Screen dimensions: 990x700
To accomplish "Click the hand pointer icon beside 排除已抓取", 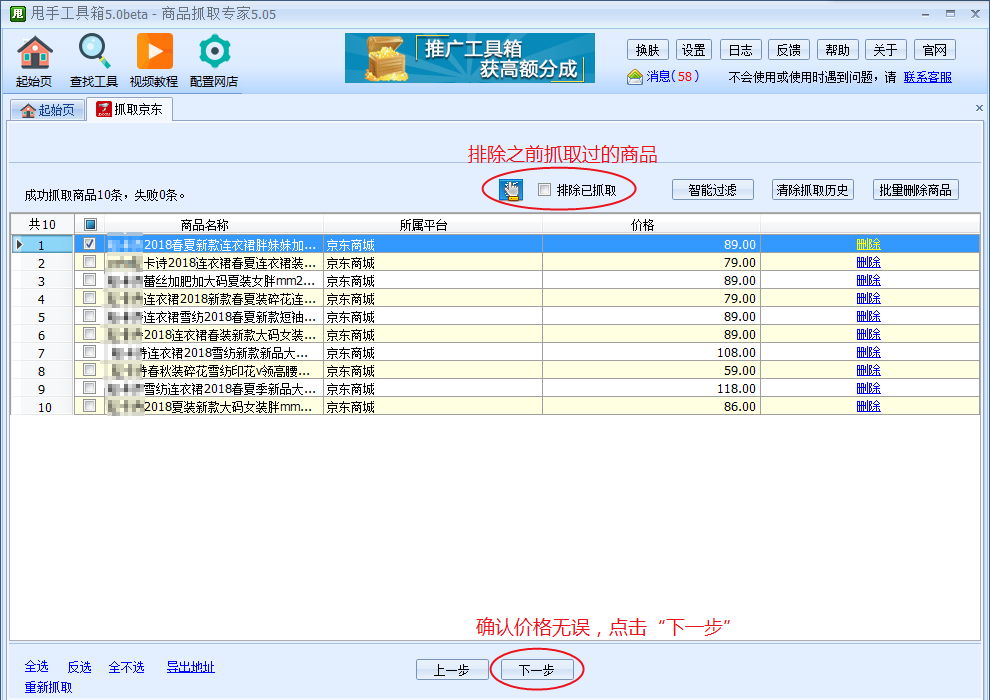I will [511, 189].
